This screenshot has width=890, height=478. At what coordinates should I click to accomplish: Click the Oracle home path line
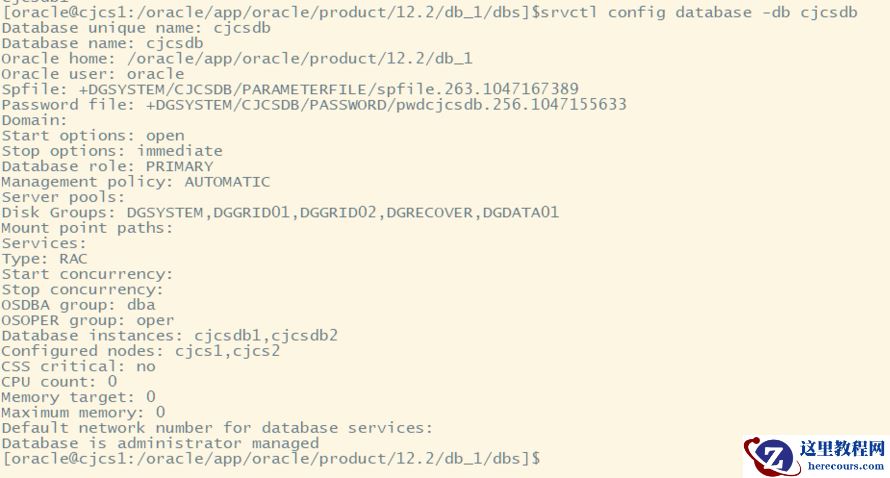tap(237, 59)
